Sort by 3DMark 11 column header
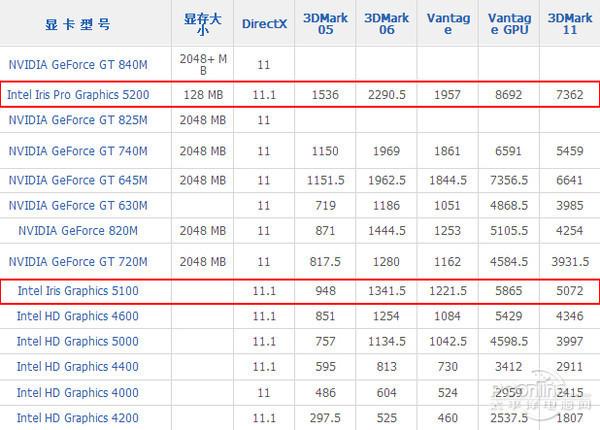The height and width of the screenshot is (430, 600). point(570,24)
